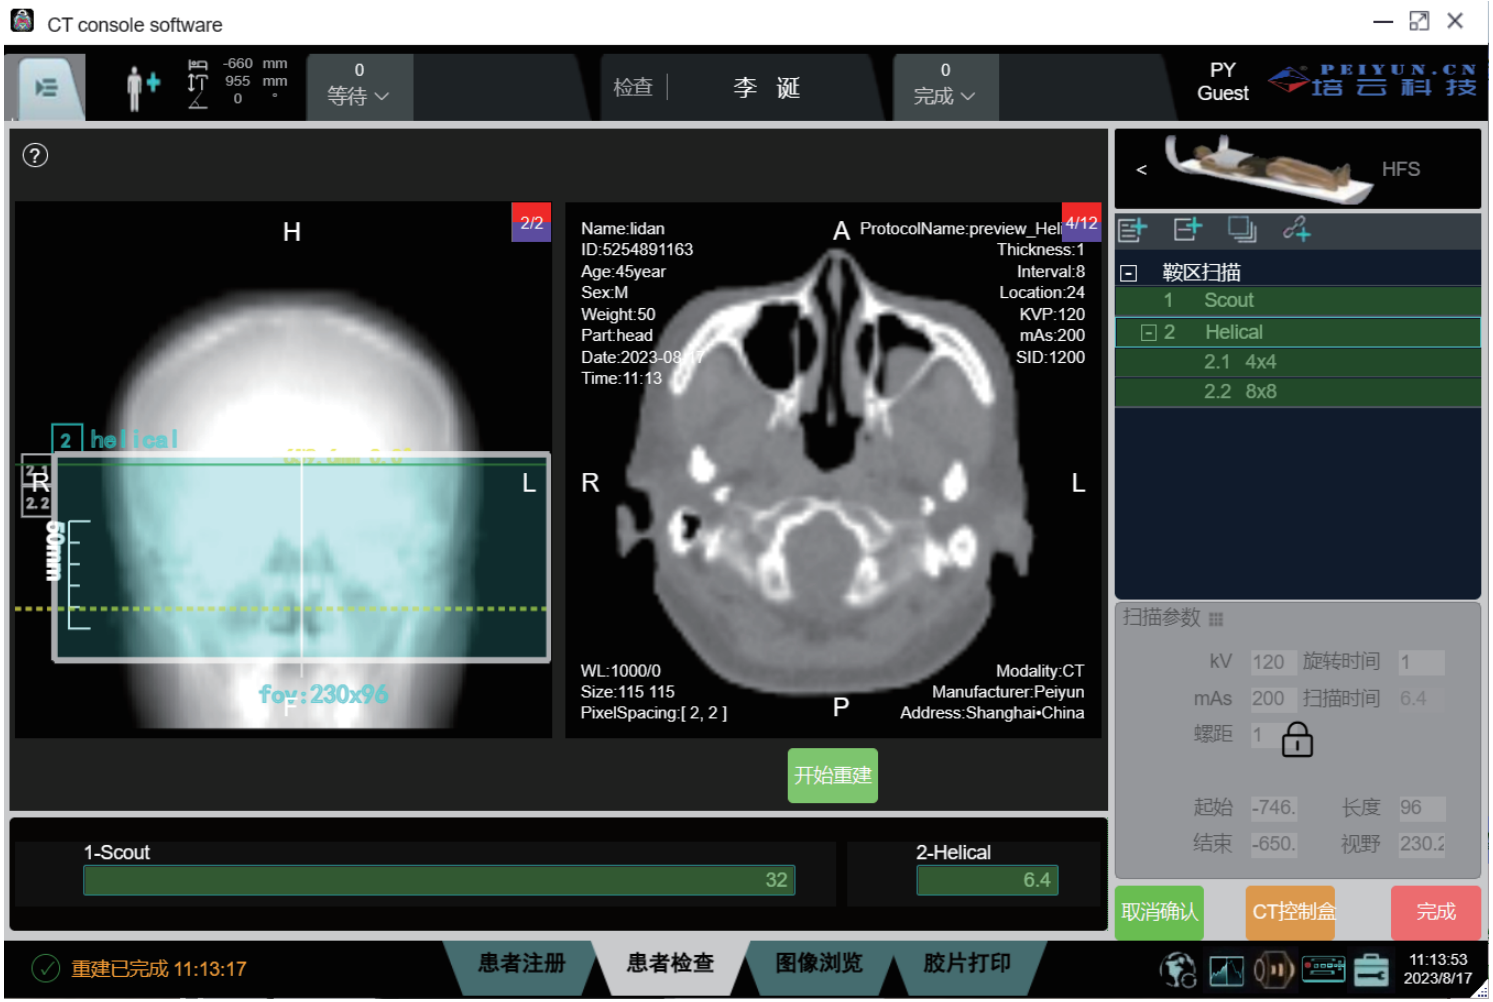Open the 完成 completed dropdown in top bar

[x=944, y=96]
